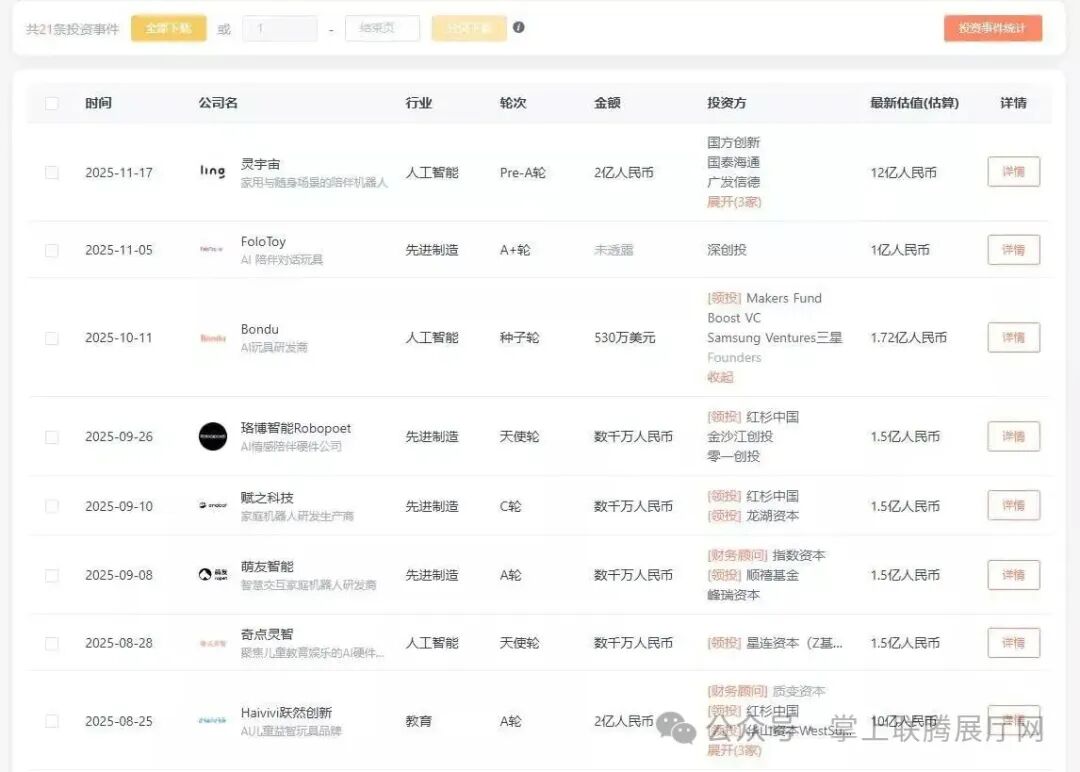The image size is (1080, 772).
Task: Click the 行业 column header
Action: [x=419, y=103]
